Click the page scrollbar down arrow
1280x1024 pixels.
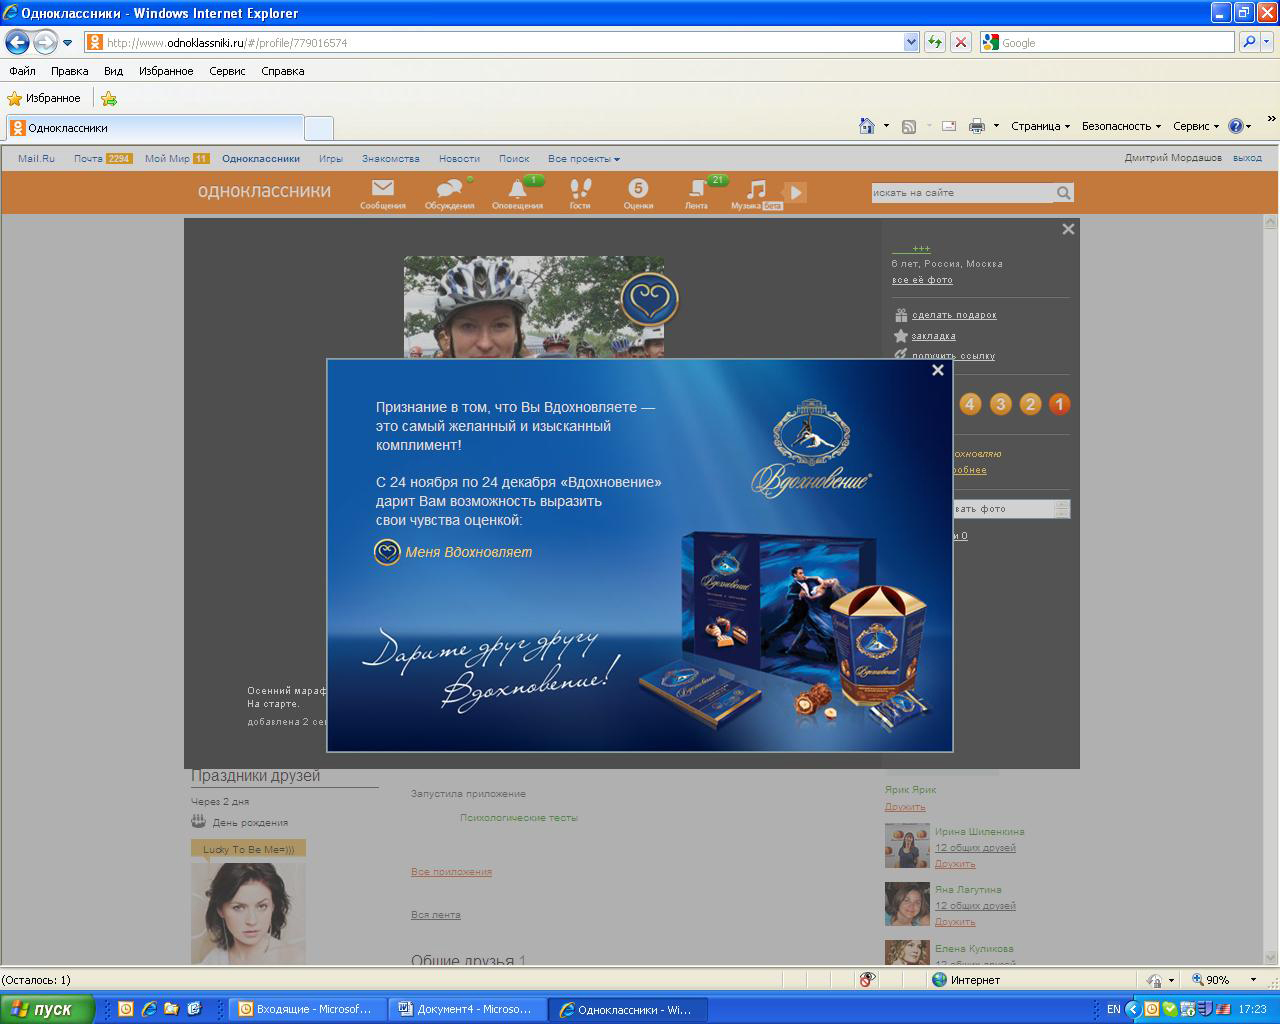click(x=1271, y=957)
